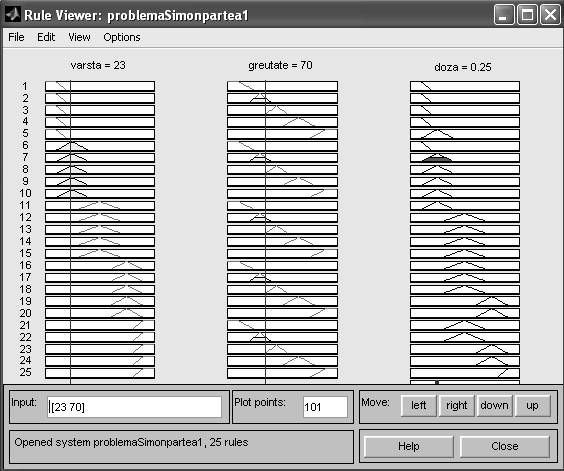
Task: Open the File menu
Action: click(16, 37)
